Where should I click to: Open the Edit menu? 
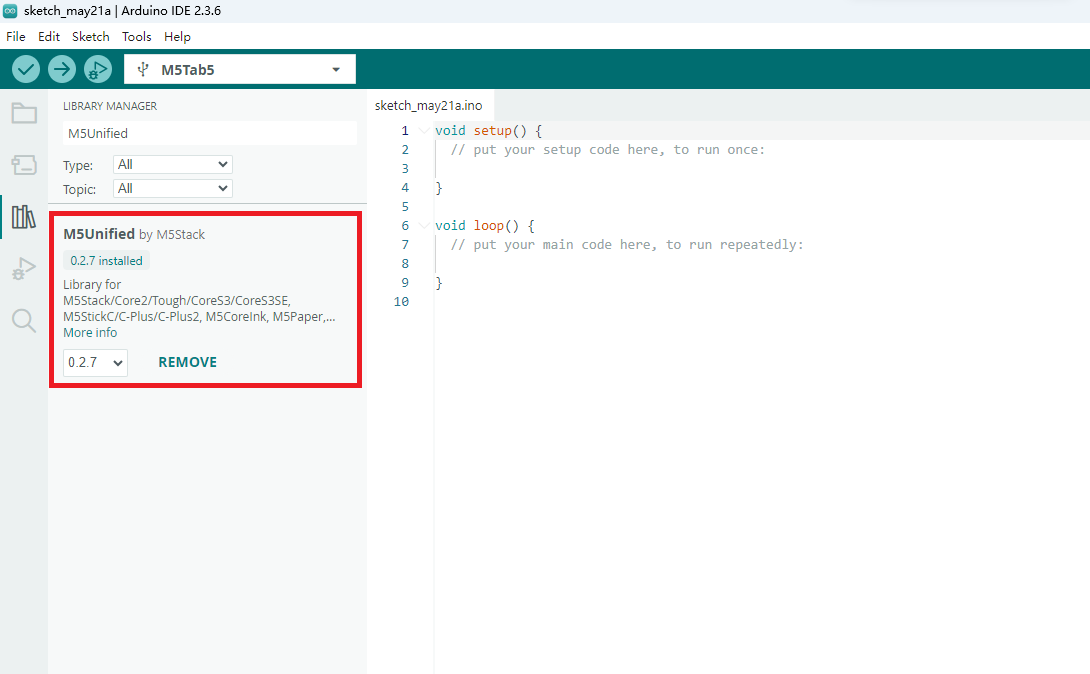click(49, 37)
